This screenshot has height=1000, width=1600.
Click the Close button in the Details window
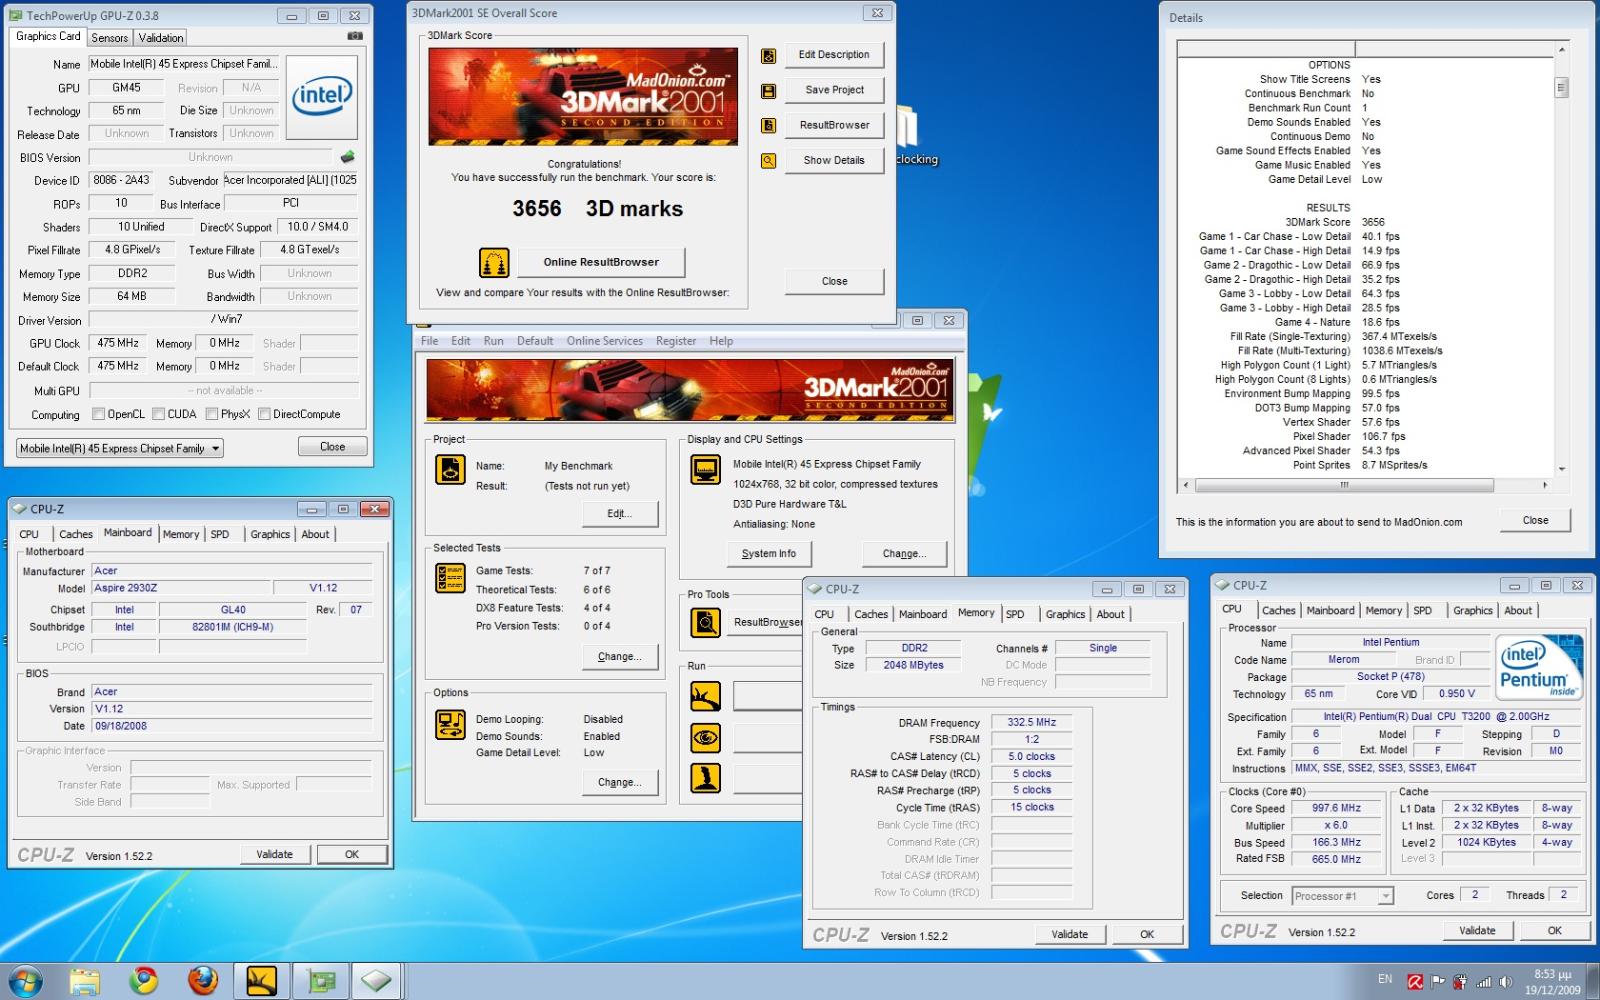1535,520
